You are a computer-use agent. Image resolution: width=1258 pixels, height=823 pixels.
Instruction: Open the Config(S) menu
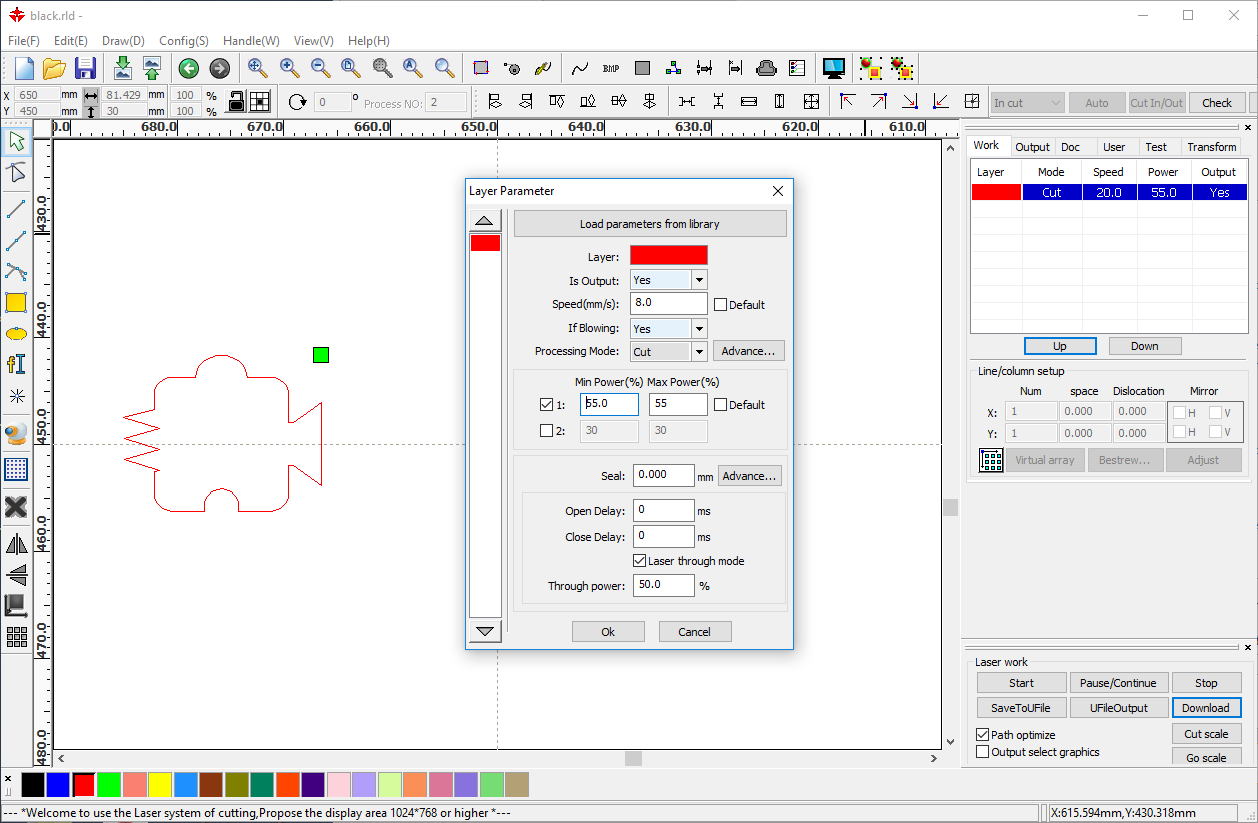click(184, 41)
